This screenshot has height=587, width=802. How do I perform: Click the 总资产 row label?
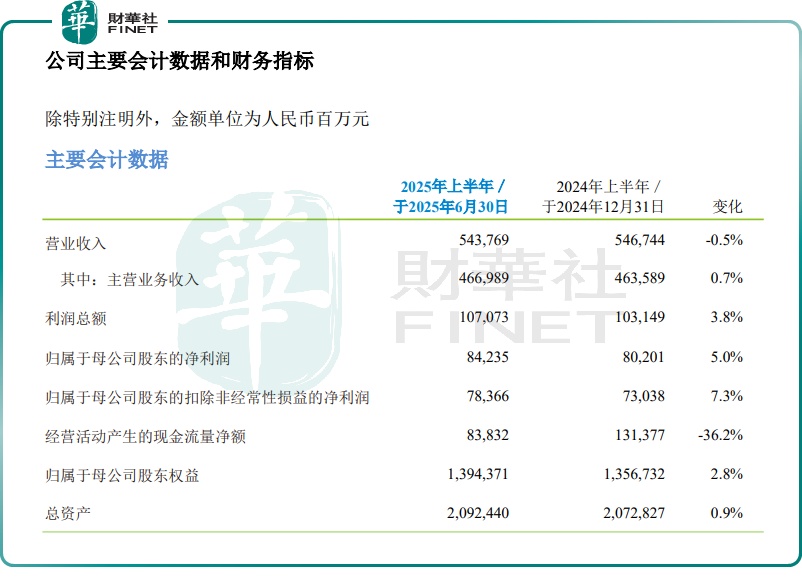point(68,513)
